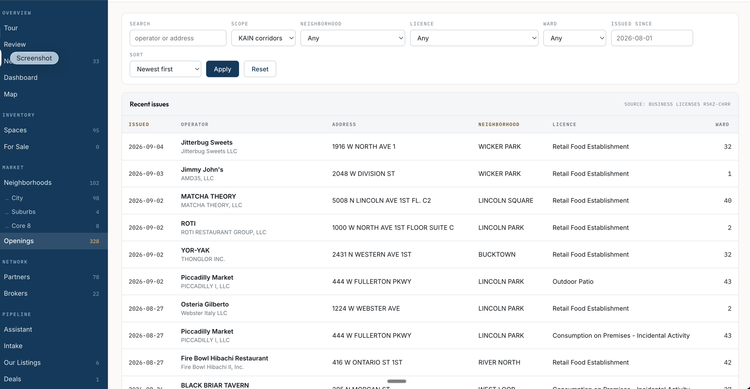Click Consumption on Premises - Incidental Activity cell
This screenshot has height=389, width=750.
[x=621, y=336]
